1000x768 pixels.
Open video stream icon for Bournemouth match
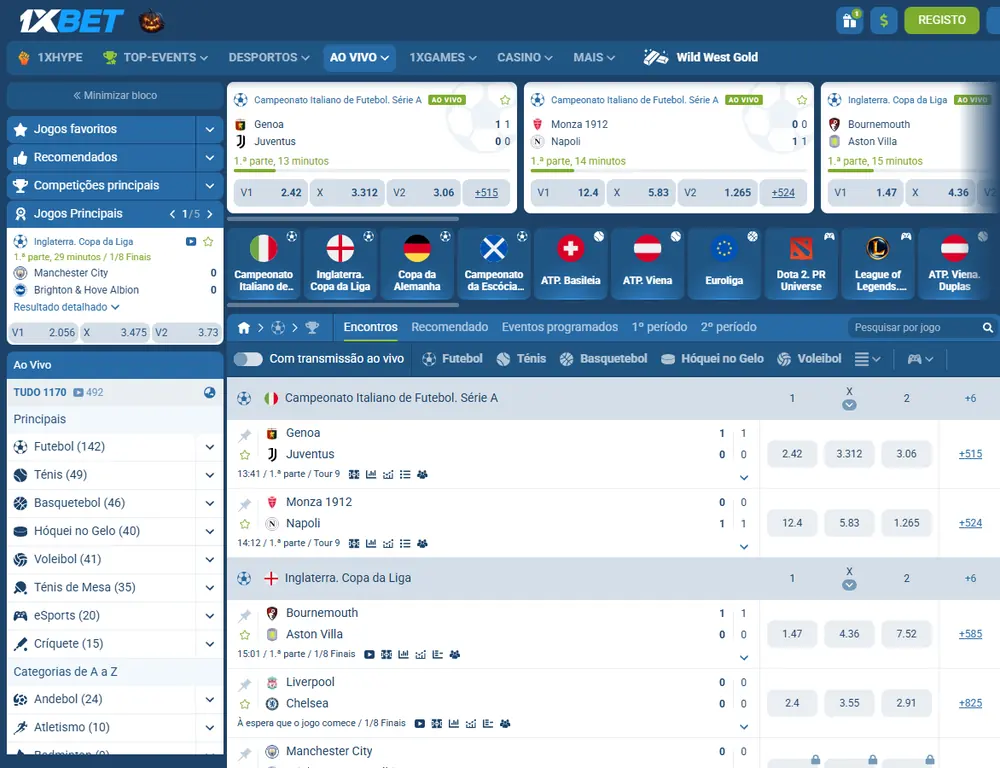point(369,654)
